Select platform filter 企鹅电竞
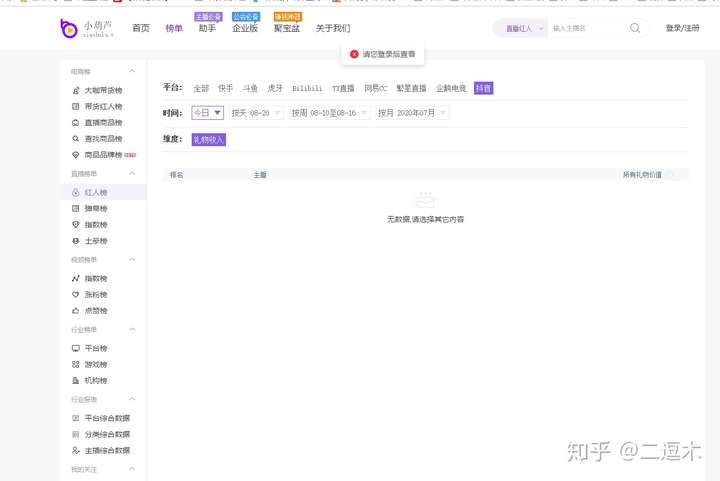This screenshot has height=481, width=720. (x=451, y=88)
